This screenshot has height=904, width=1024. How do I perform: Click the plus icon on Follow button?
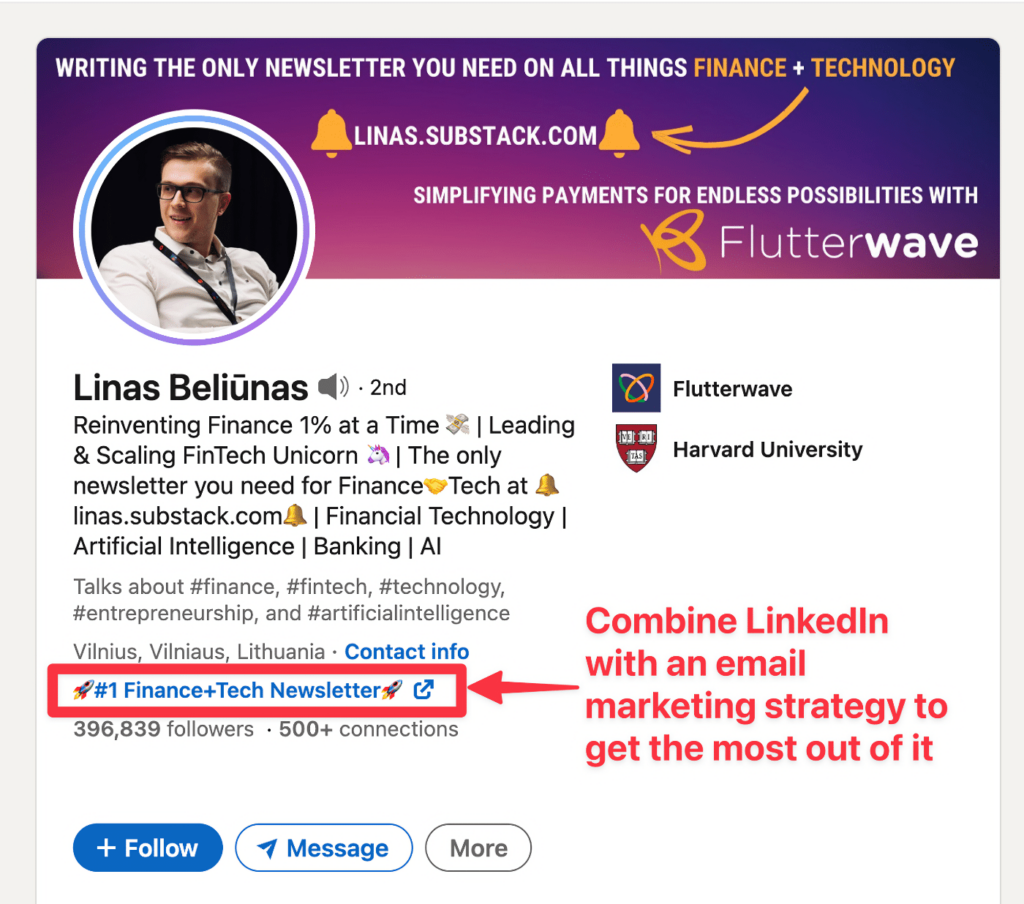(x=106, y=848)
